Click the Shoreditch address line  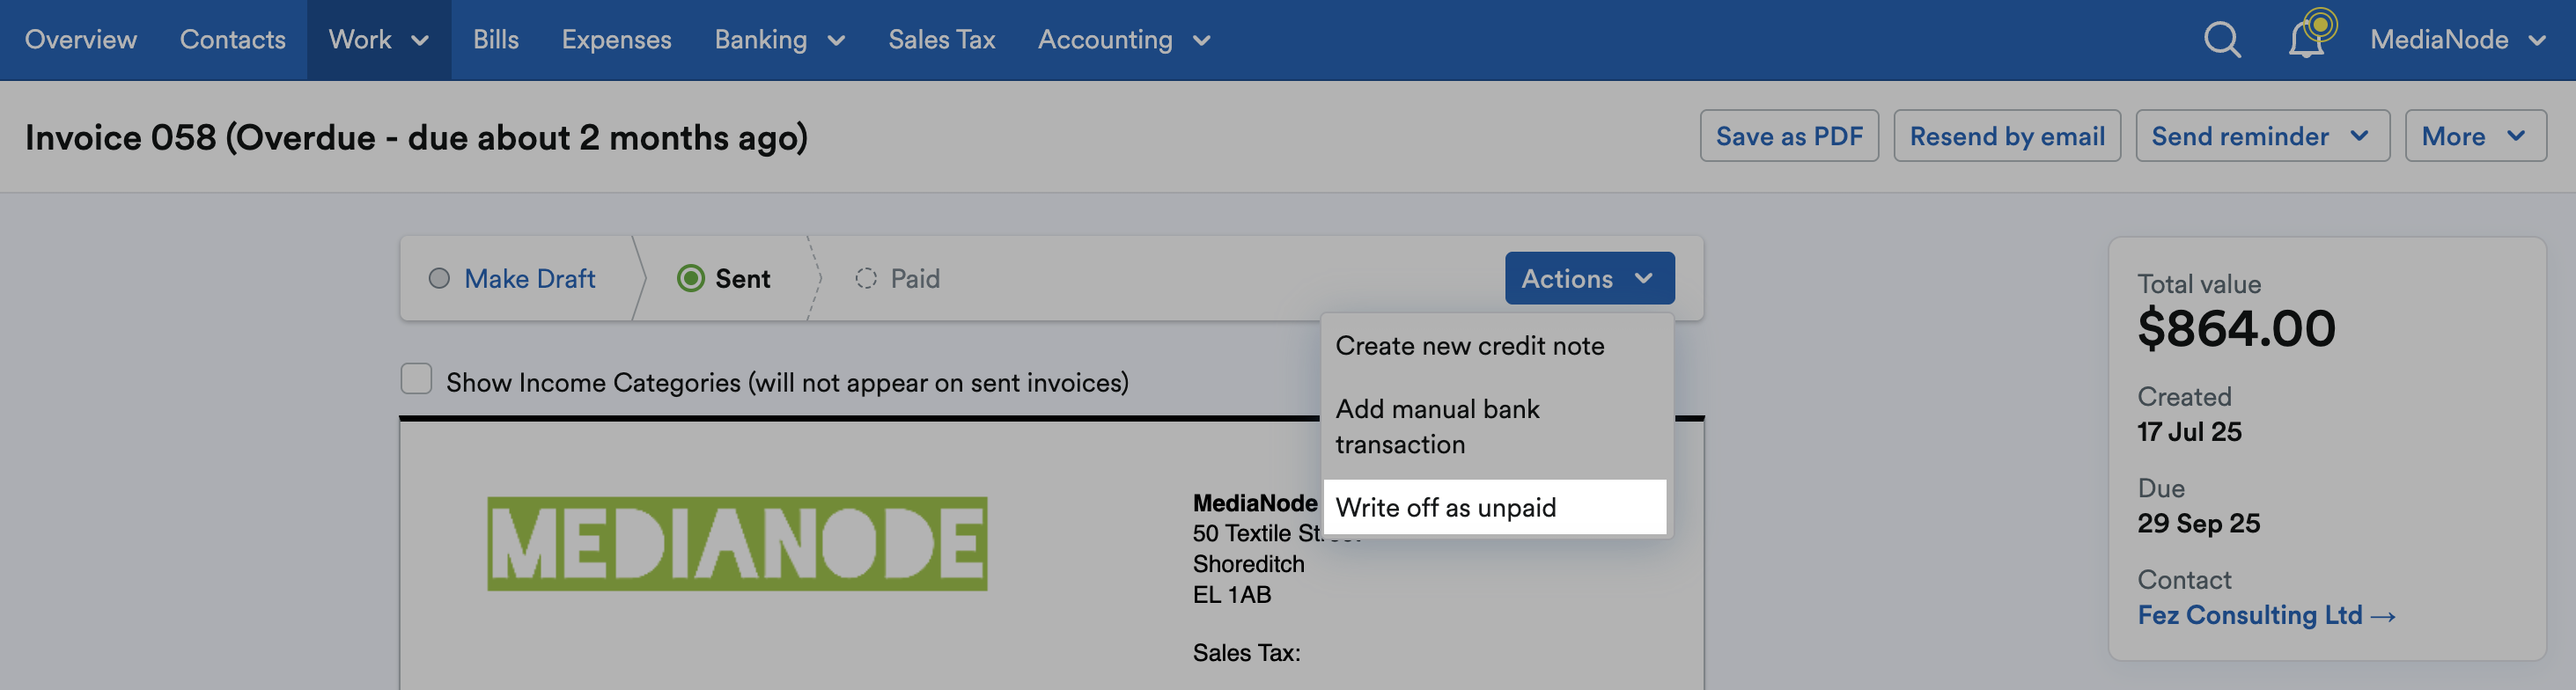(x=1248, y=564)
